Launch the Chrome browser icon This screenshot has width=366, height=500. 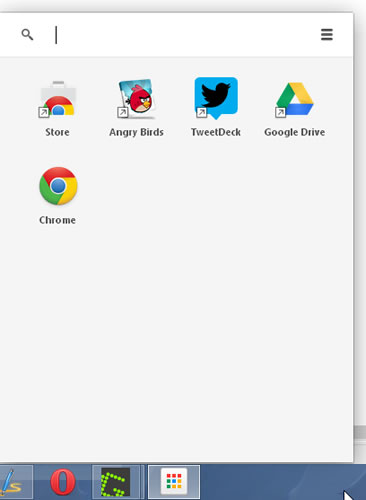pos(58,186)
